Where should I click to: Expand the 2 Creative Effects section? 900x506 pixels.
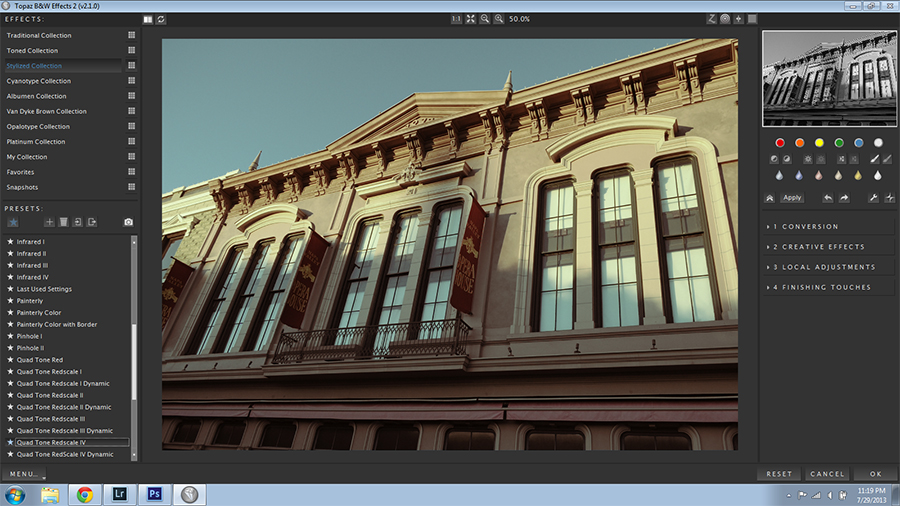pos(830,247)
